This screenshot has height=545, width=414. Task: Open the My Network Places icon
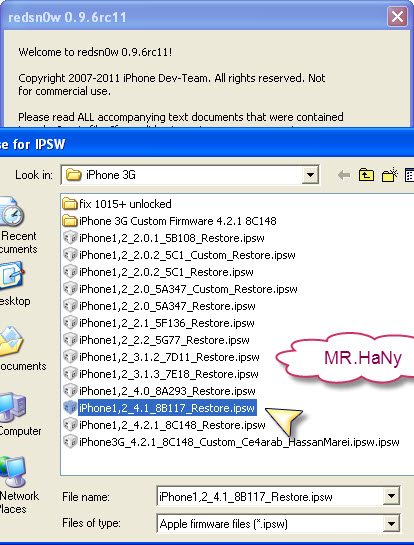pyautogui.click(x=13, y=472)
